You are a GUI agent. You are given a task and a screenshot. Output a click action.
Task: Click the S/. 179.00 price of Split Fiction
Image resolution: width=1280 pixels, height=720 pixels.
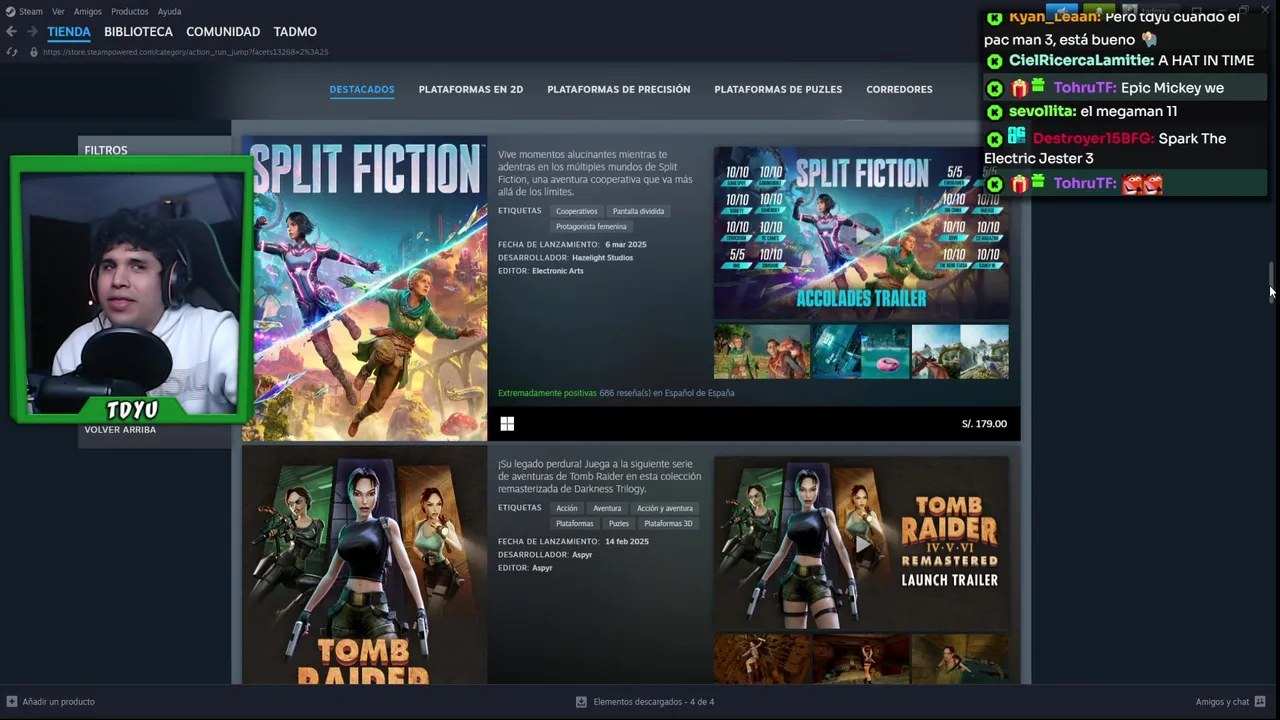[984, 424]
